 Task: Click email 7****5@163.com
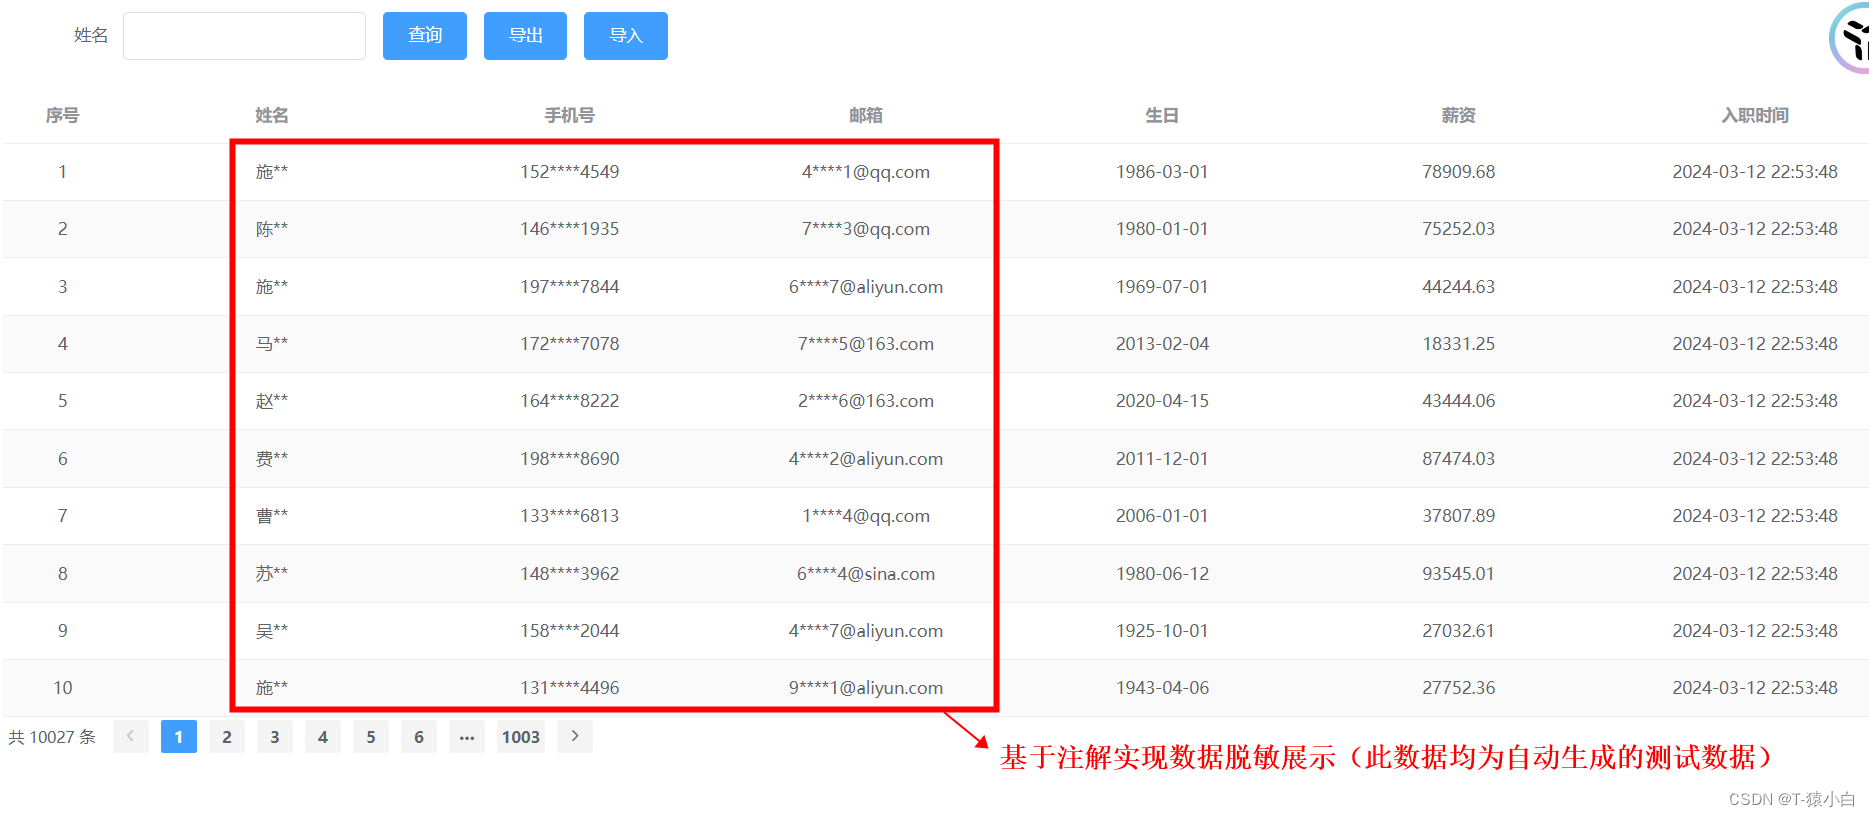tap(866, 344)
